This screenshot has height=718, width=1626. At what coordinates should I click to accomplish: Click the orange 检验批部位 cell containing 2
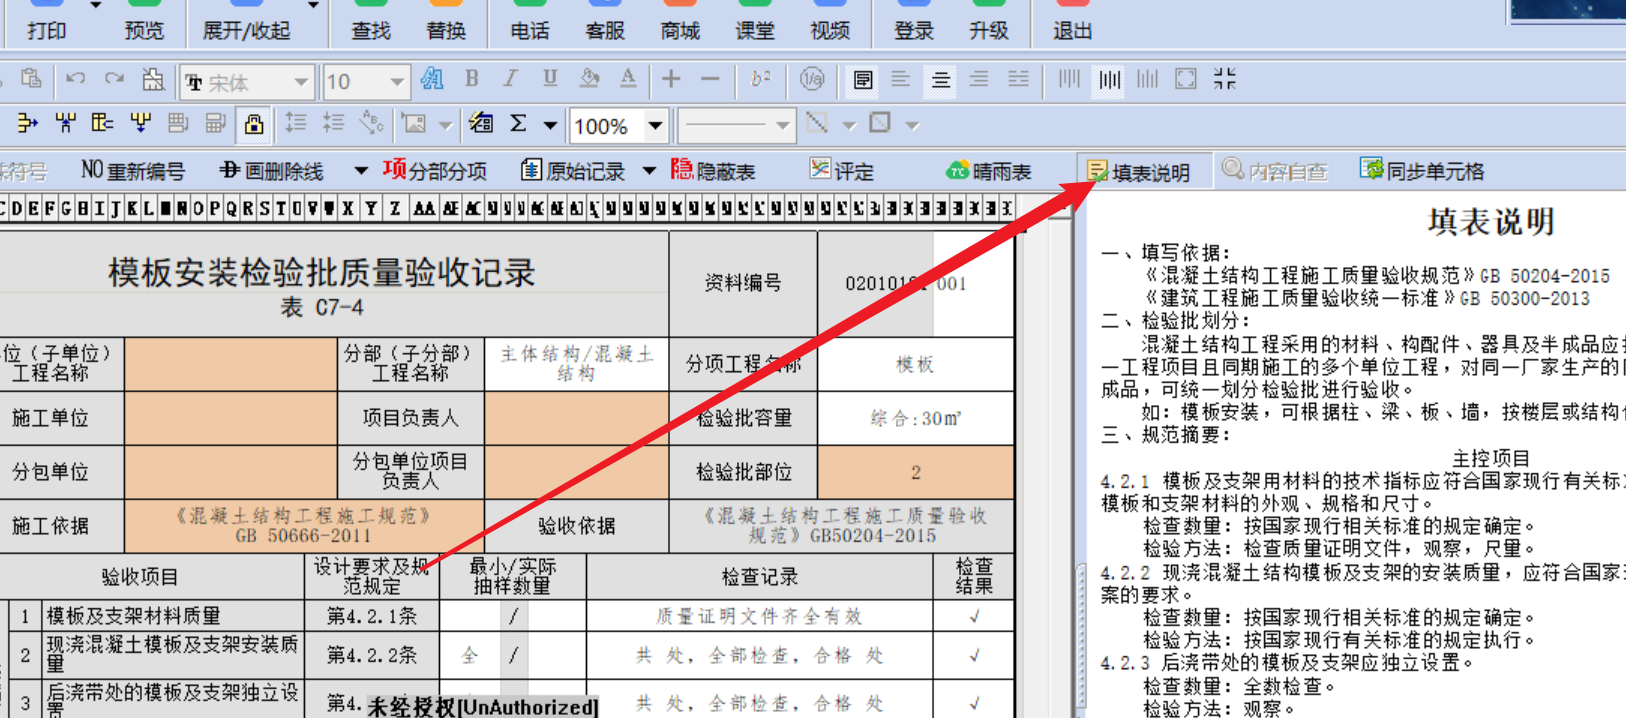point(915,472)
